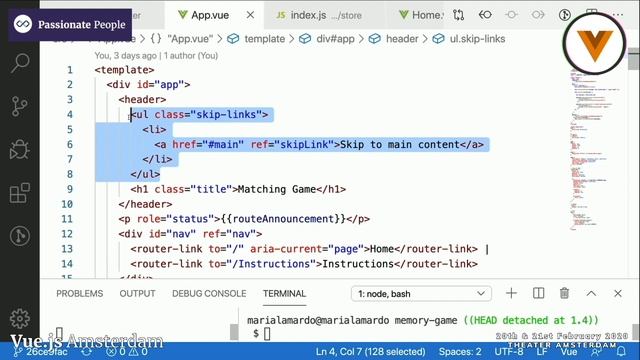Select the "App.vue" breadcrumb

coord(182,39)
